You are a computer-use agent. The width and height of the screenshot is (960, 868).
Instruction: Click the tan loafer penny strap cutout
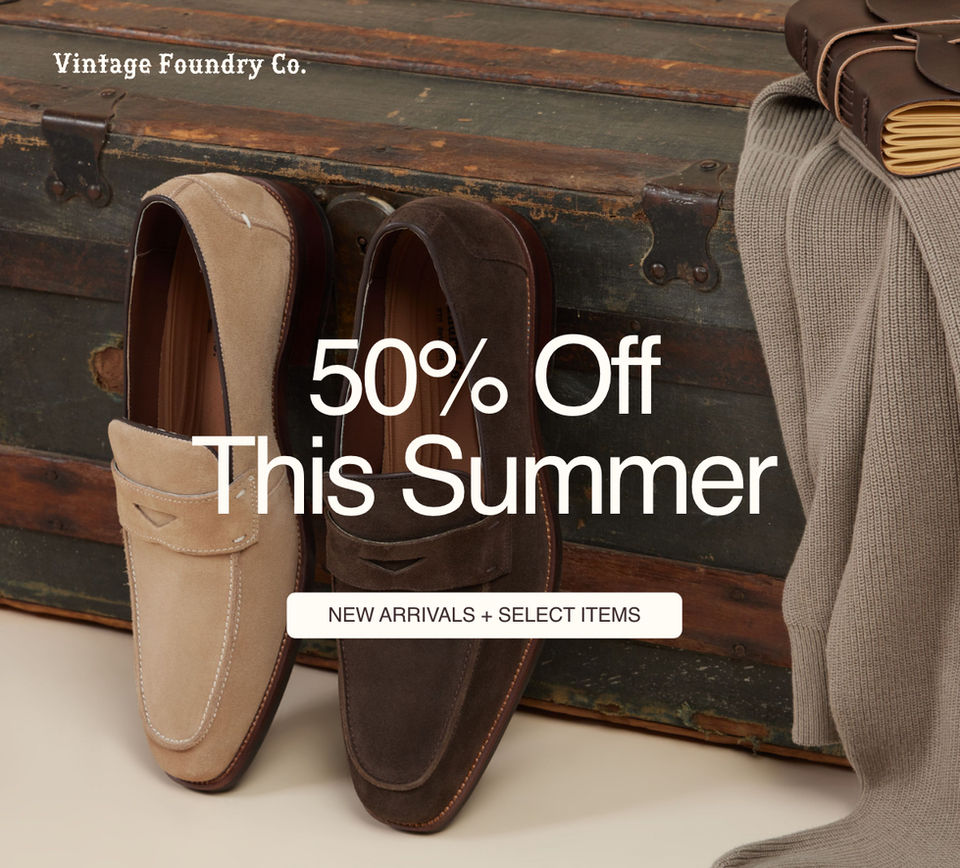click(154, 515)
